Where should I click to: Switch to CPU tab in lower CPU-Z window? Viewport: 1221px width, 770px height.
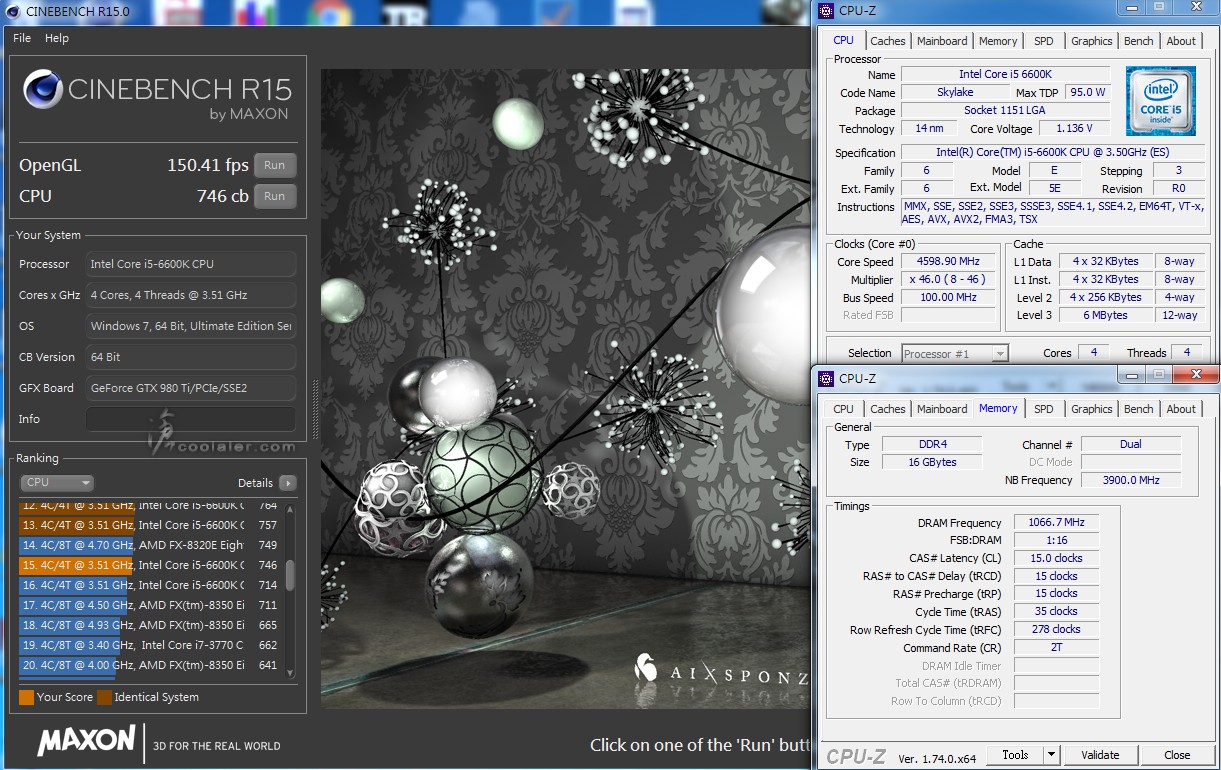pyautogui.click(x=844, y=409)
